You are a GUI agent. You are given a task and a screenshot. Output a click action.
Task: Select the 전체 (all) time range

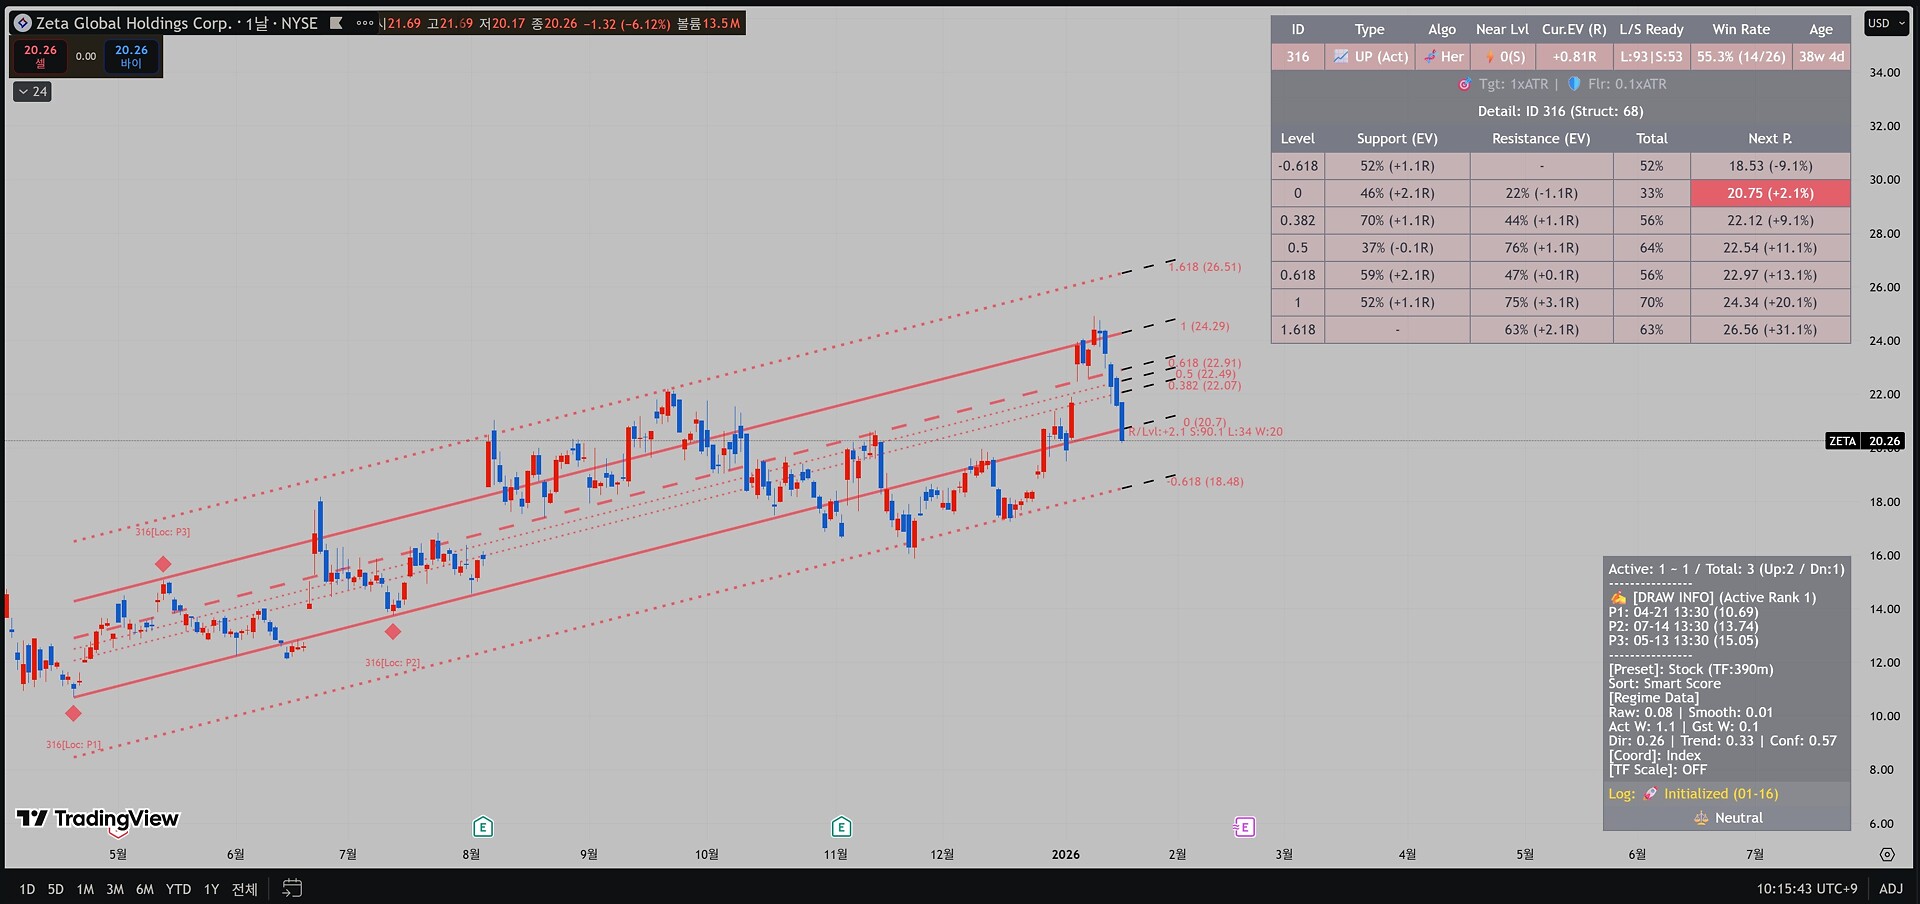[x=245, y=889]
